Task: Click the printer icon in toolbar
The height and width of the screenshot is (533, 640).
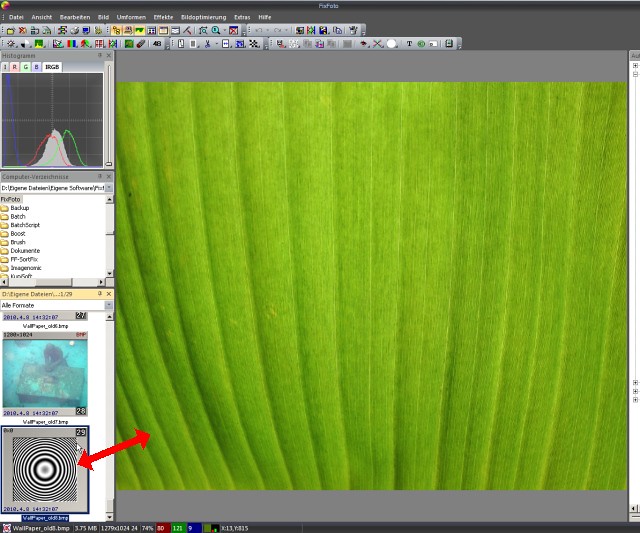Action: tap(74, 31)
